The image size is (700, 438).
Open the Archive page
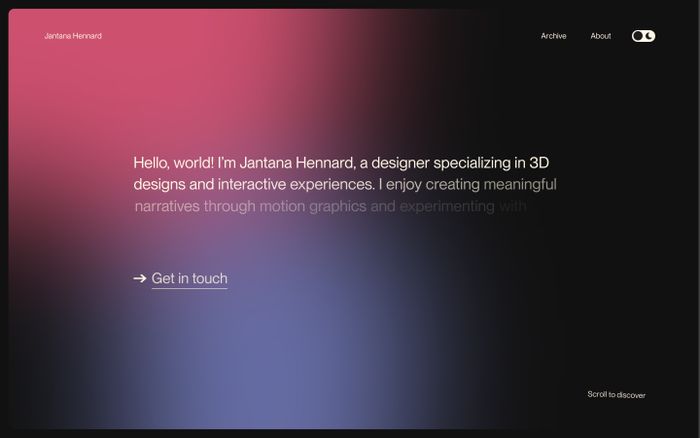553,36
